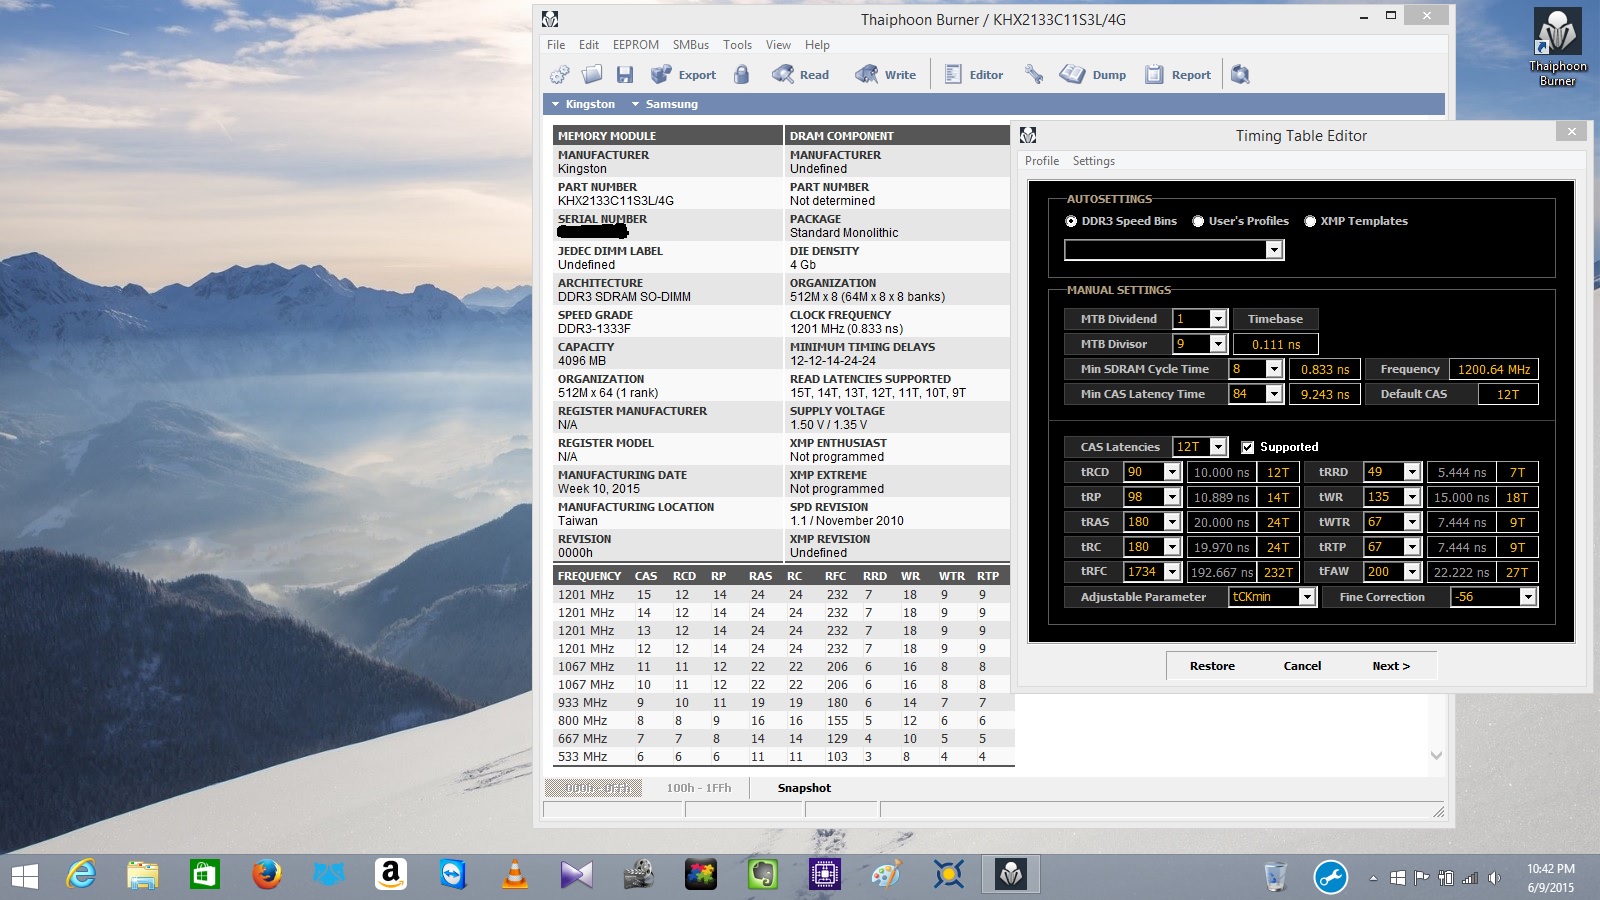Viewport: 1600px width, 900px height.
Task: Open the File menu
Action: 556,45
